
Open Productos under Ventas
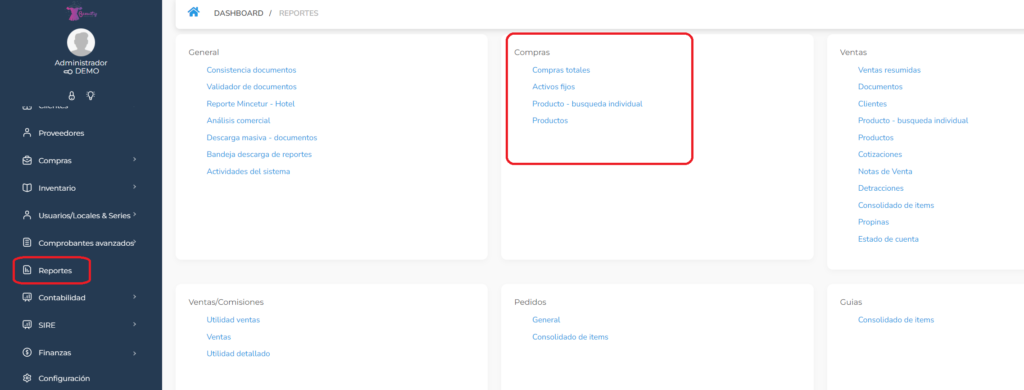[876, 138]
